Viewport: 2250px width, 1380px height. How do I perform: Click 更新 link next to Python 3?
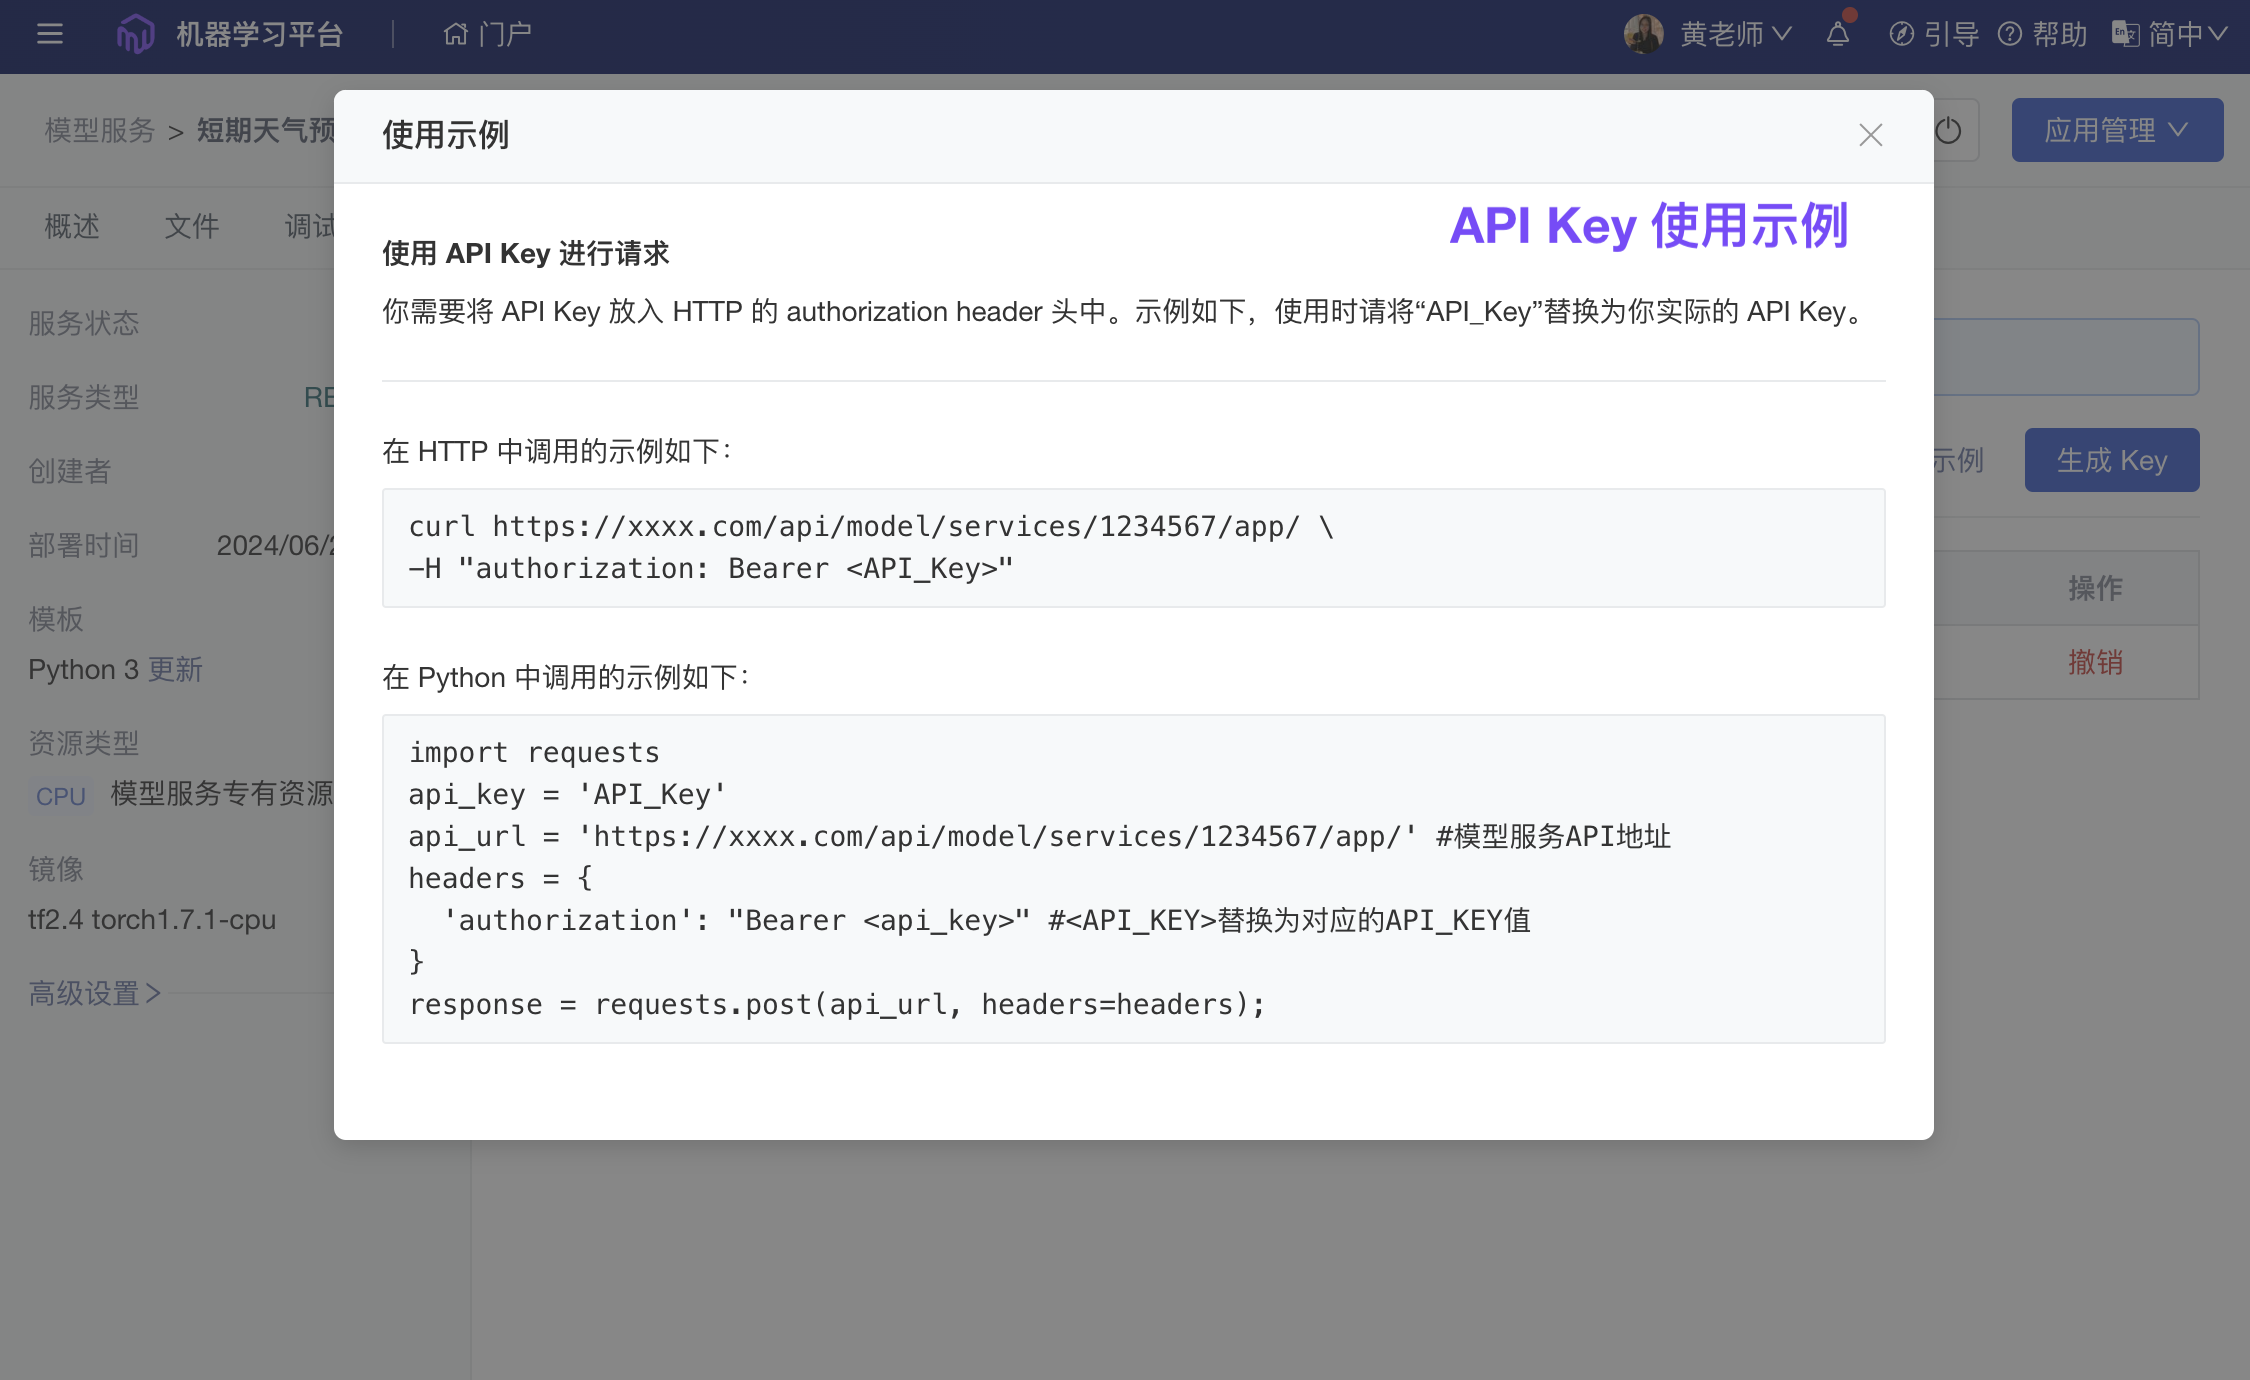click(x=175, y=669)
